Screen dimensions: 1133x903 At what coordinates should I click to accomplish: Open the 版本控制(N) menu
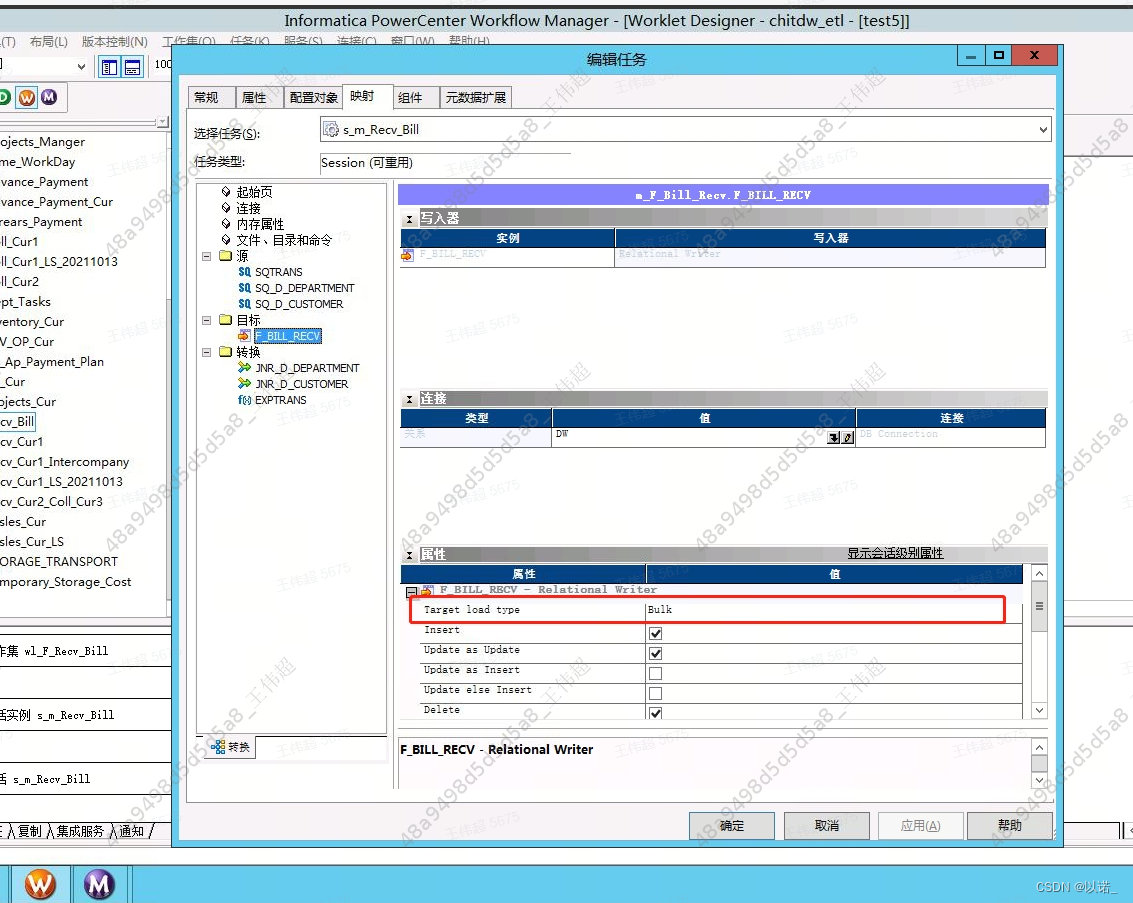(x=114, y=42)
